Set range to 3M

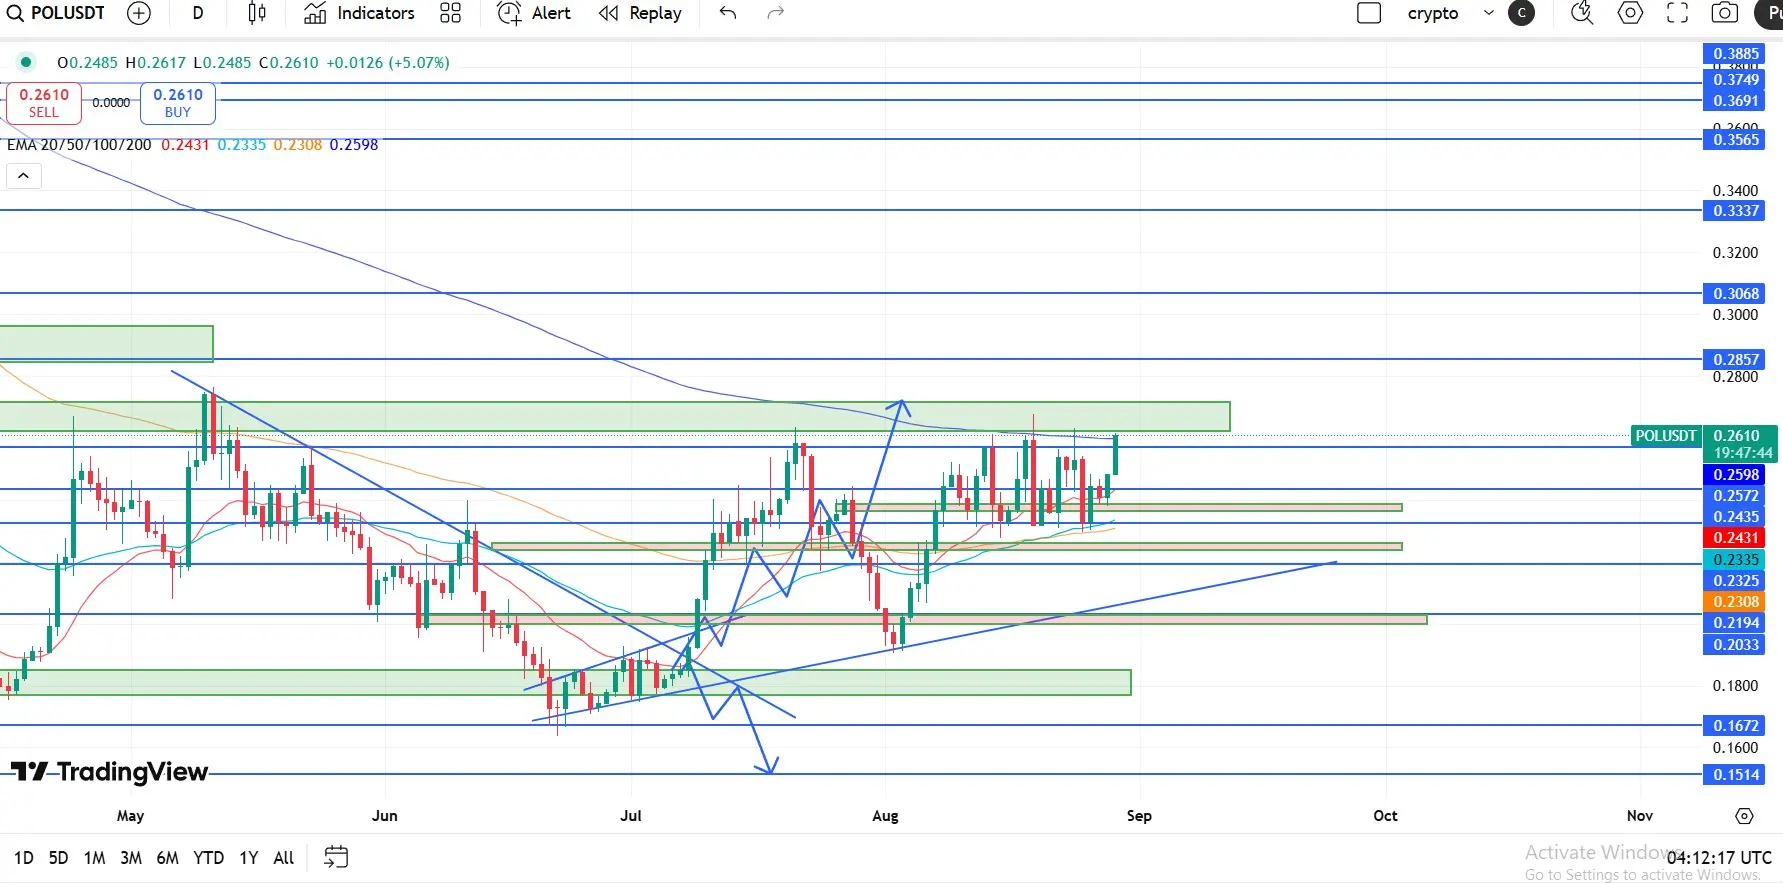(x=131, y=858)
